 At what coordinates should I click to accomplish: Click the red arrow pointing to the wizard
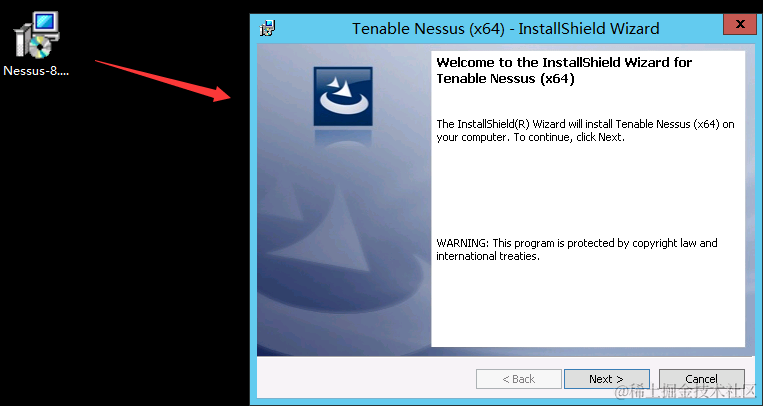click(x=163, y=80)
